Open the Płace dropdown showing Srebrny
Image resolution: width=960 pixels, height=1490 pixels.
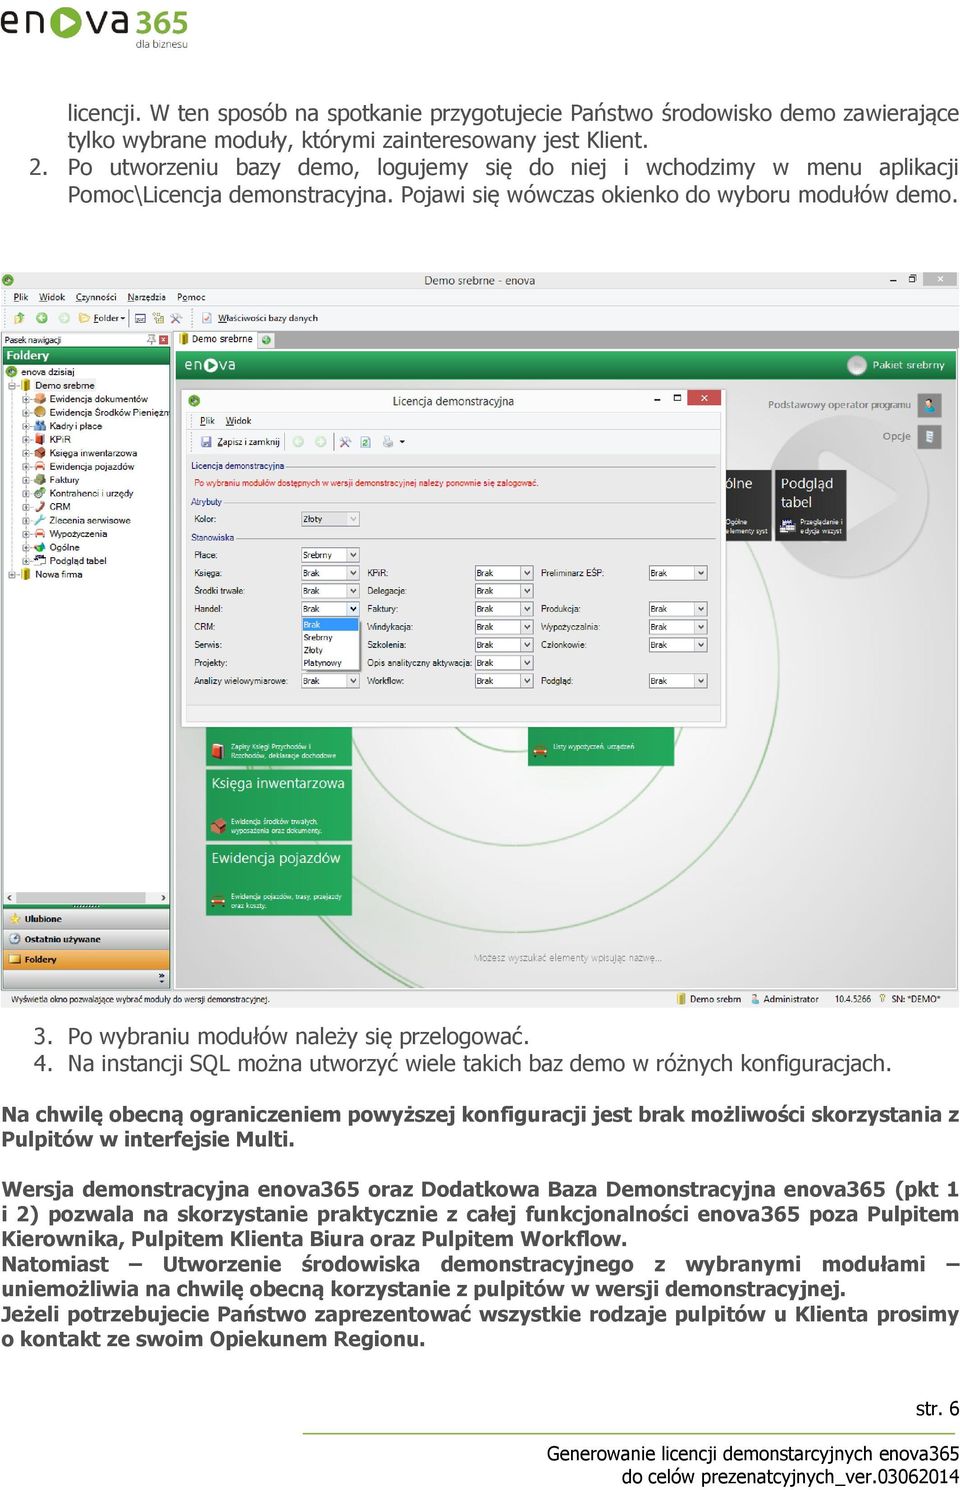tap(330, 555)
